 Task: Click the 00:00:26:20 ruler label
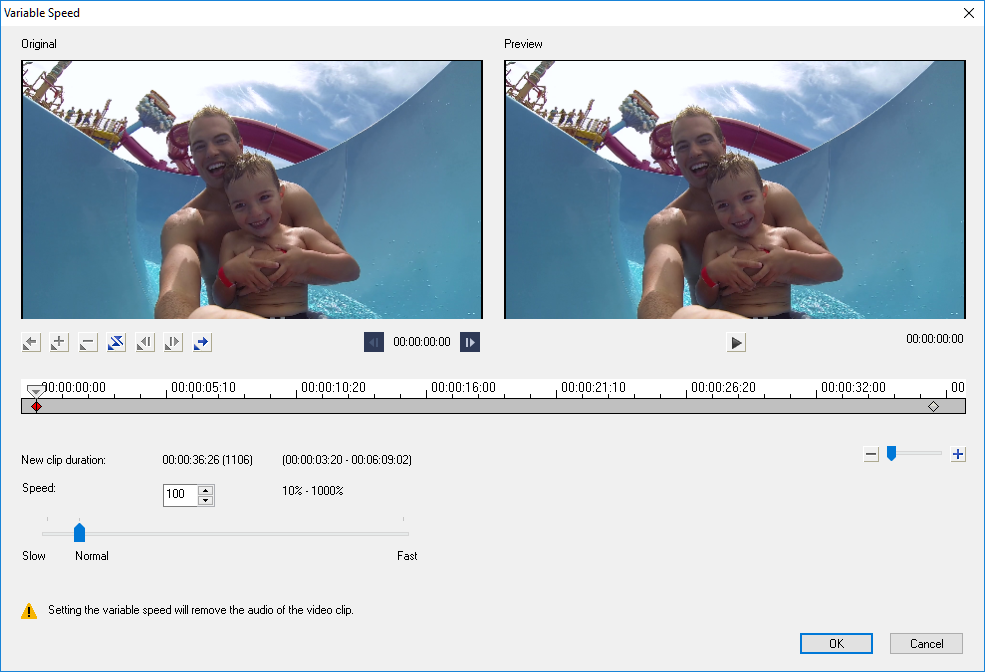tap(724, 387)
